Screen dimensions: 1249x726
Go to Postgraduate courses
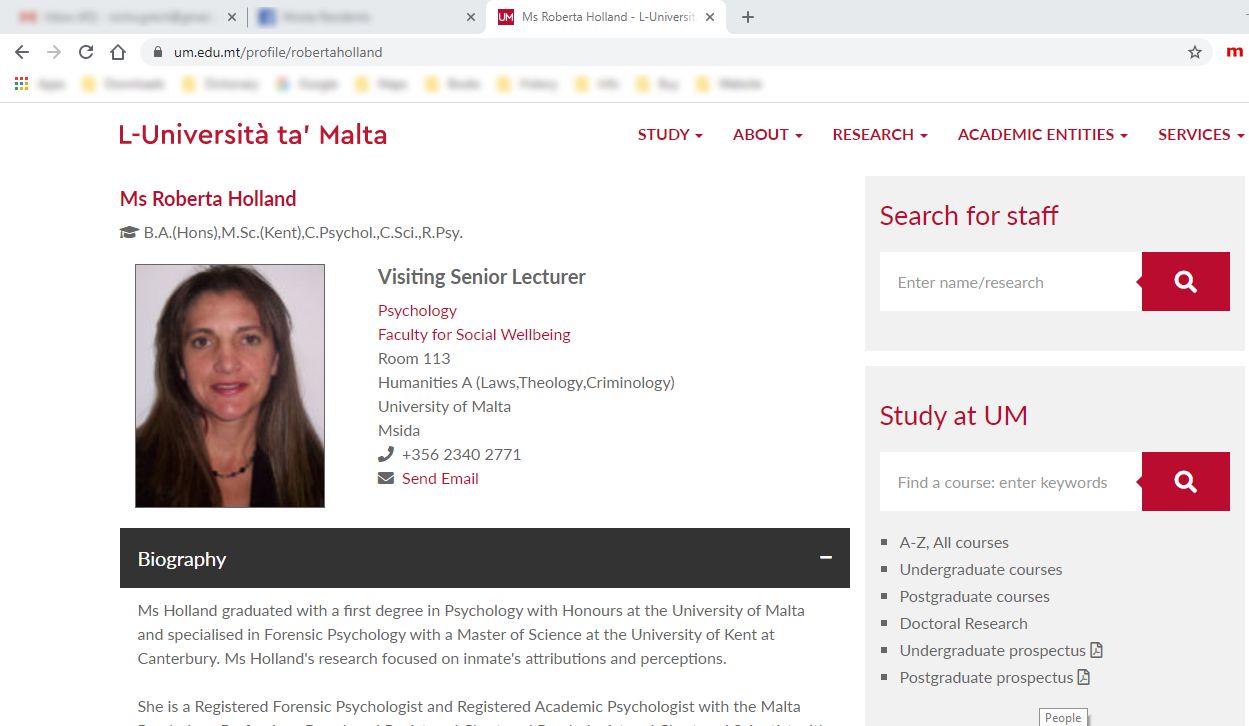(975, 596)
